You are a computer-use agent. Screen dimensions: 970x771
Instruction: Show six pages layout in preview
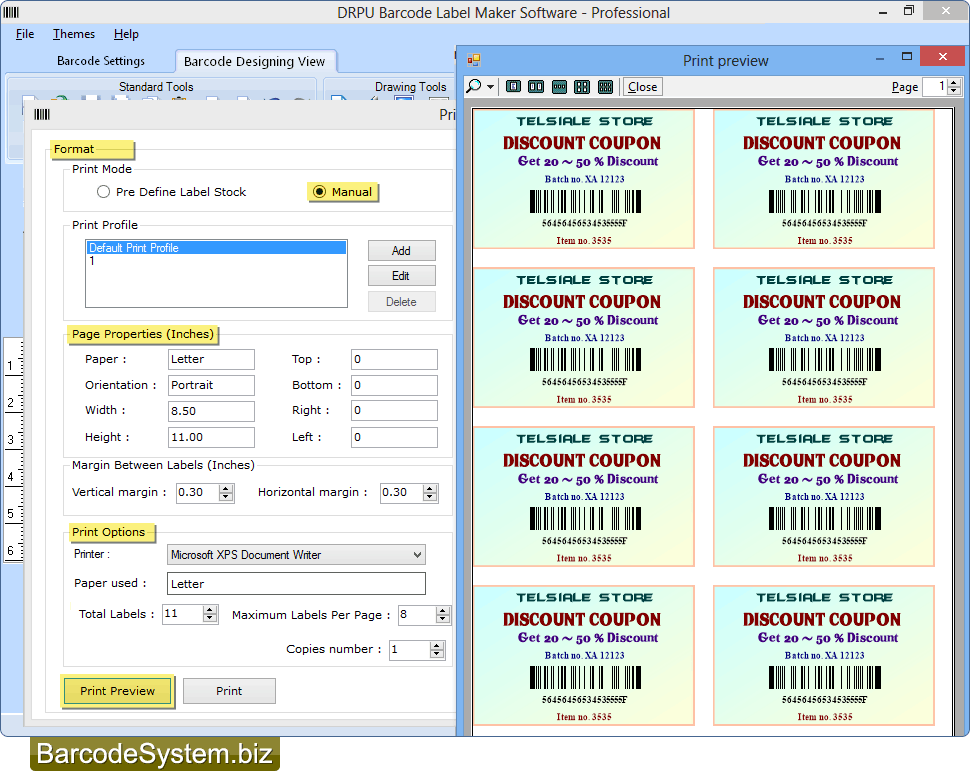point(606,87)
